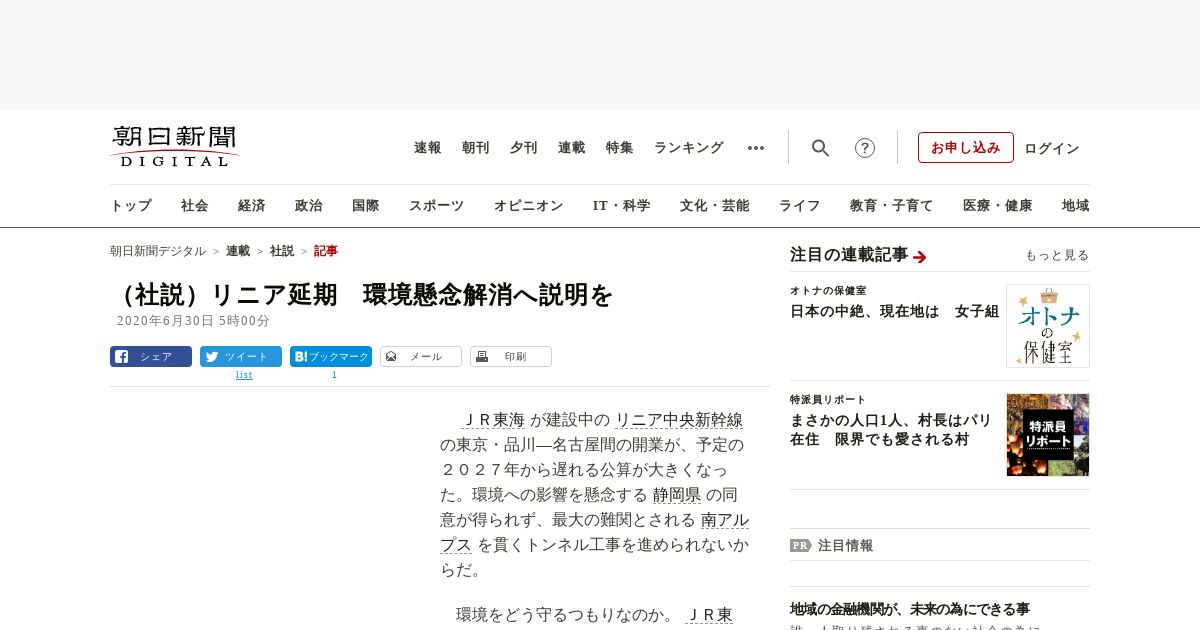Open the 特集 menu item
This screenshot has height=630, width=1200.
coord(620,148)
